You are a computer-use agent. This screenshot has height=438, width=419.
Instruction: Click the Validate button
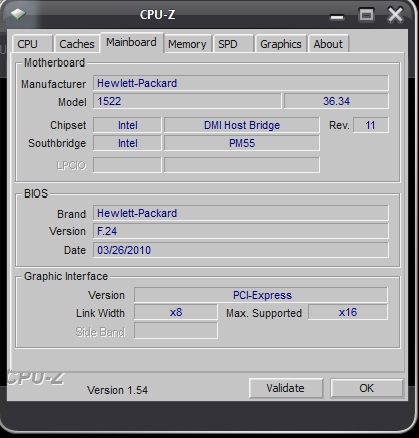coord(286,388)
